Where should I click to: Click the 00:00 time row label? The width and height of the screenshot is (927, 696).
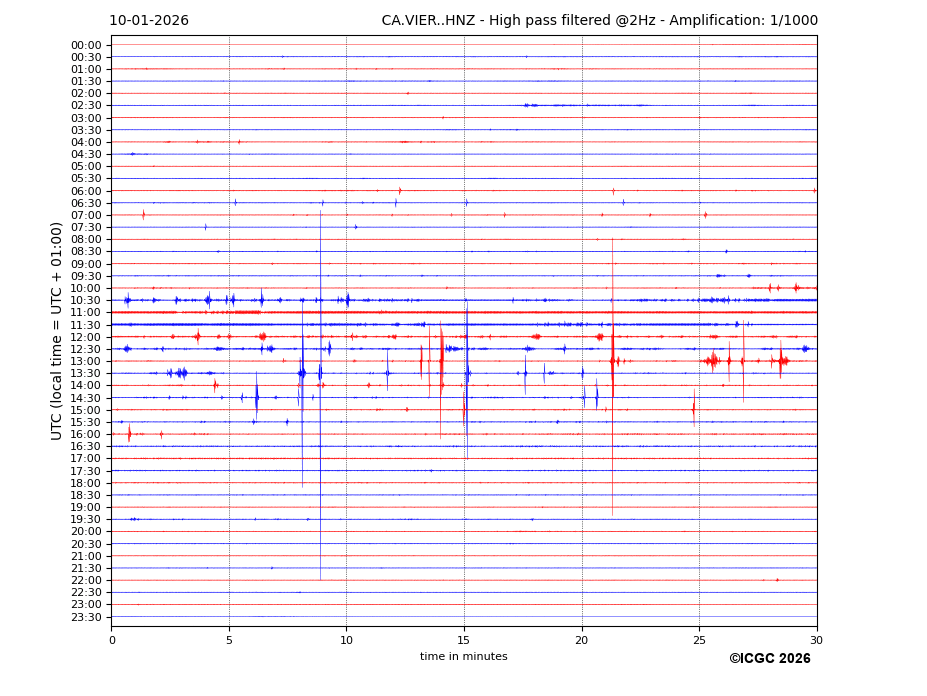point(86,45)
